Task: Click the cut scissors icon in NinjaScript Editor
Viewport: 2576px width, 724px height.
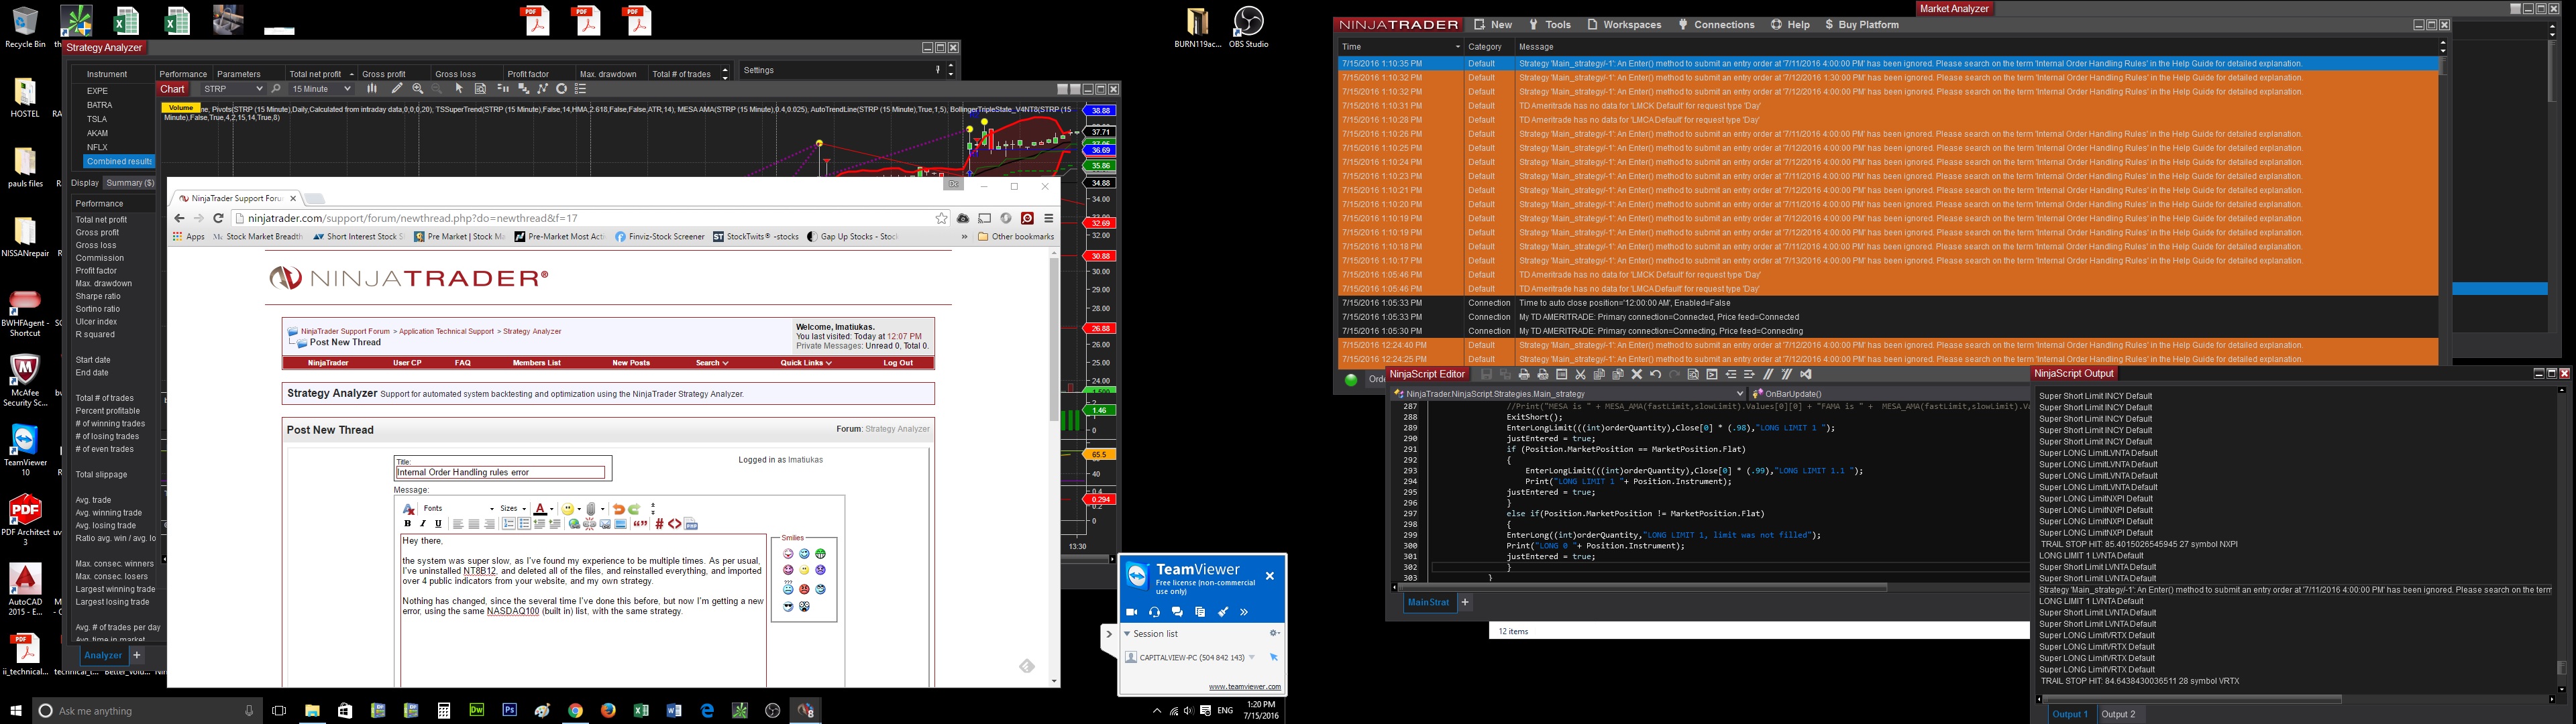Action: tap(1581, 375)
